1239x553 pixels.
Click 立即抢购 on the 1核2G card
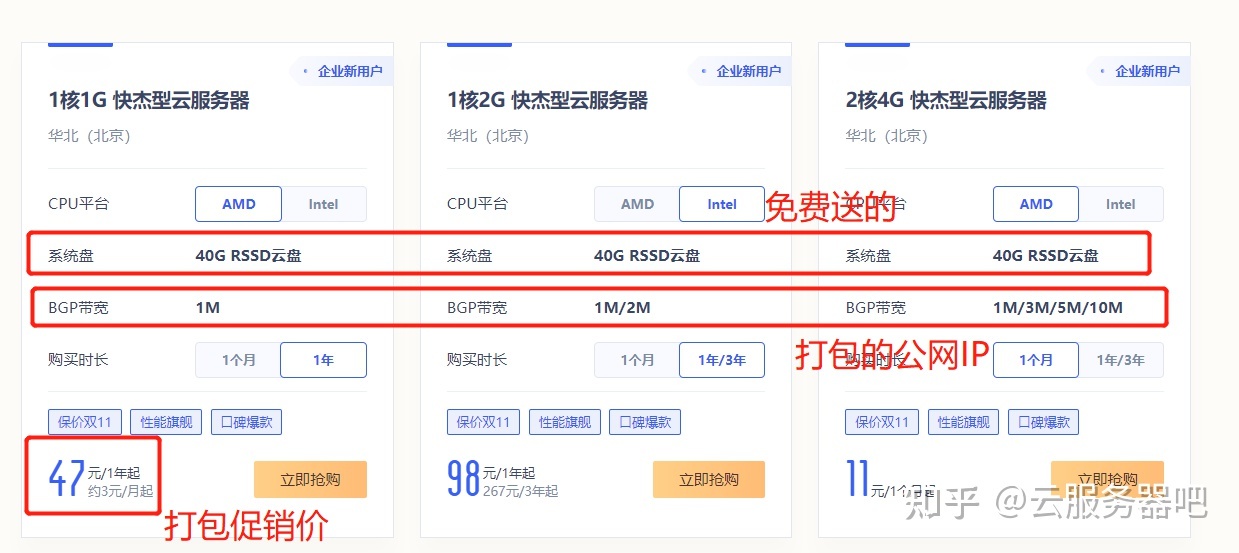click(x=709, y=479)
